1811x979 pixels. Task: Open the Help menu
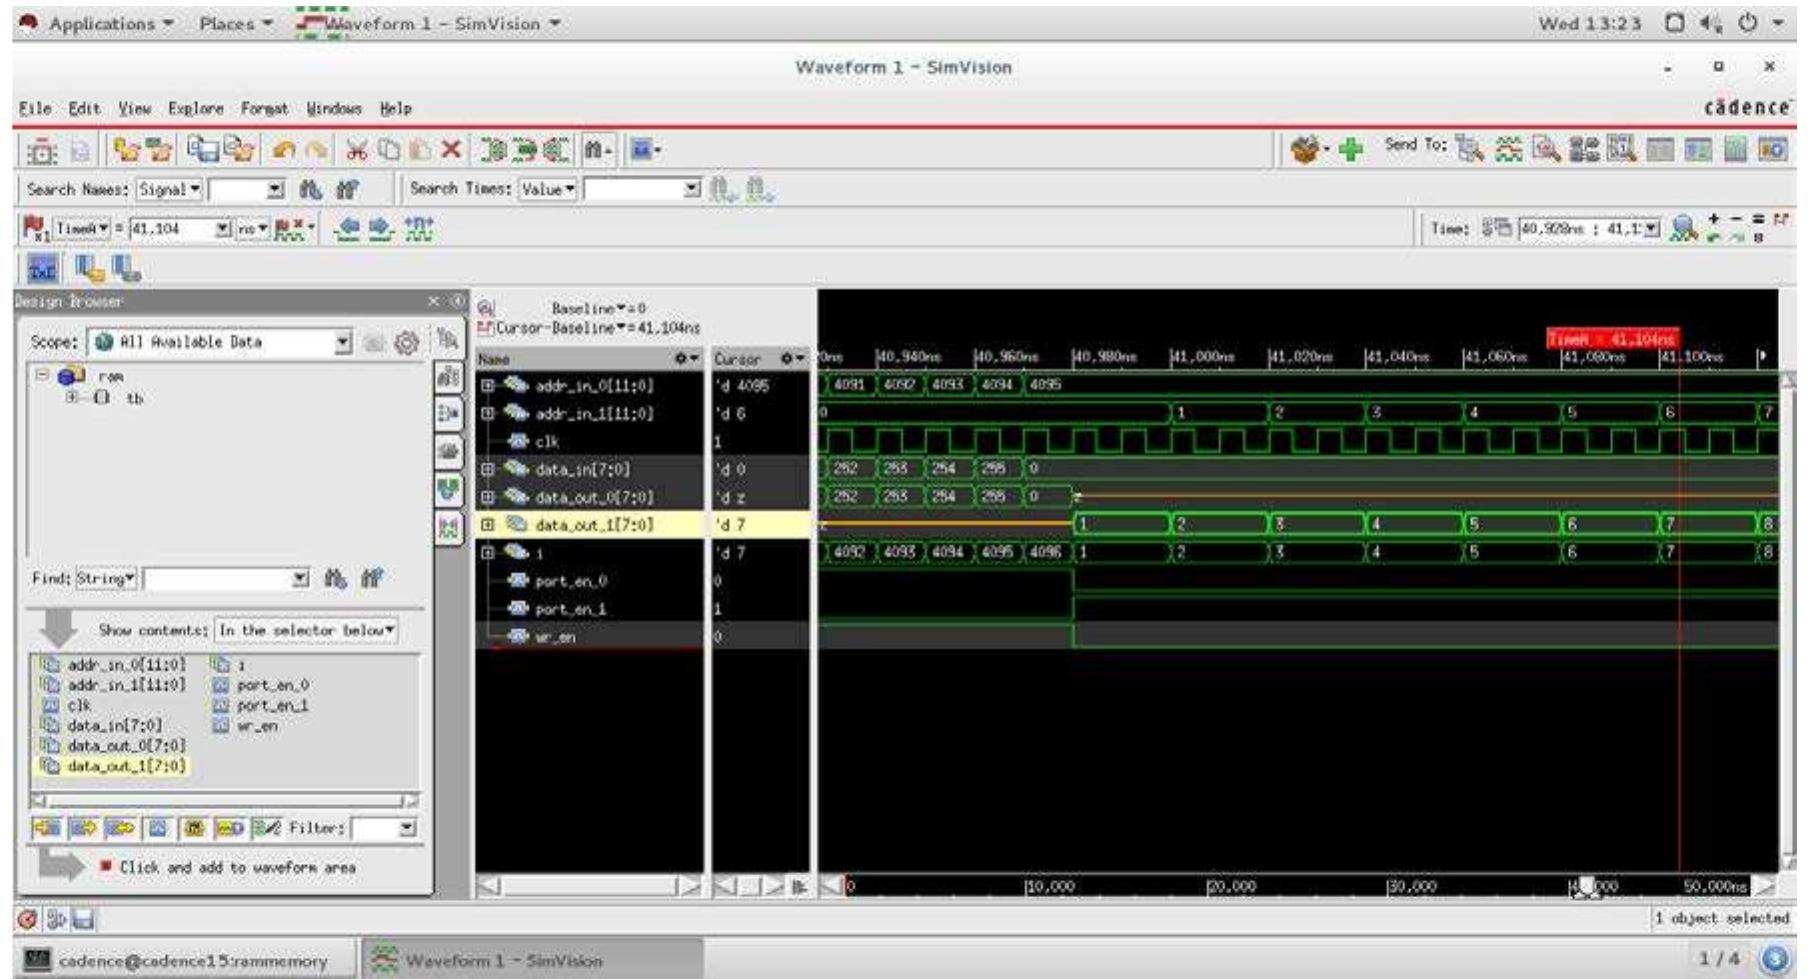pos(396,108)
